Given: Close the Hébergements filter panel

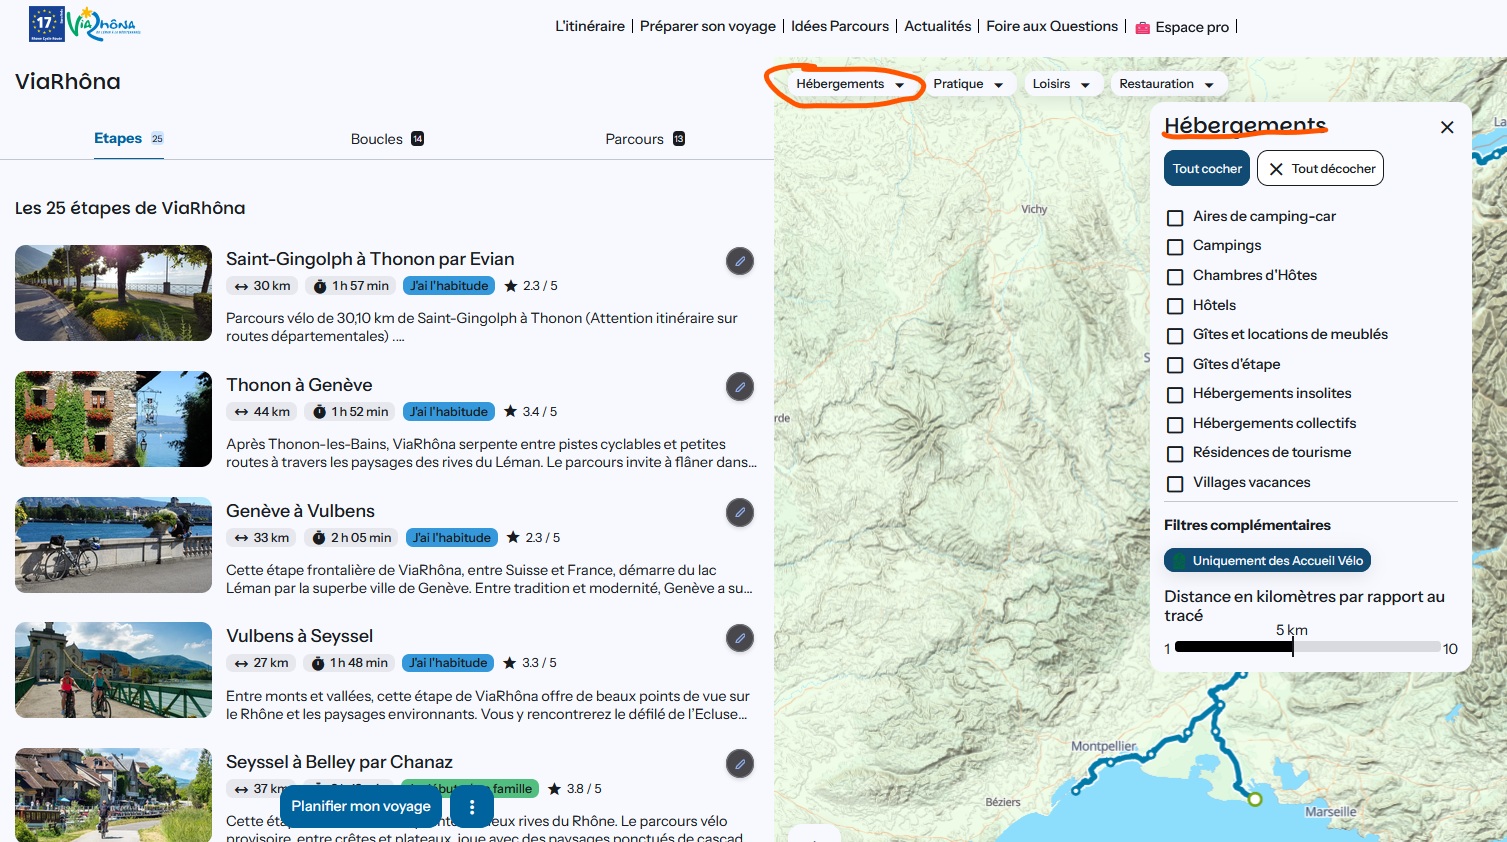Looking at the screenshot, I should pyautogui.click(x=1447, y=127).
